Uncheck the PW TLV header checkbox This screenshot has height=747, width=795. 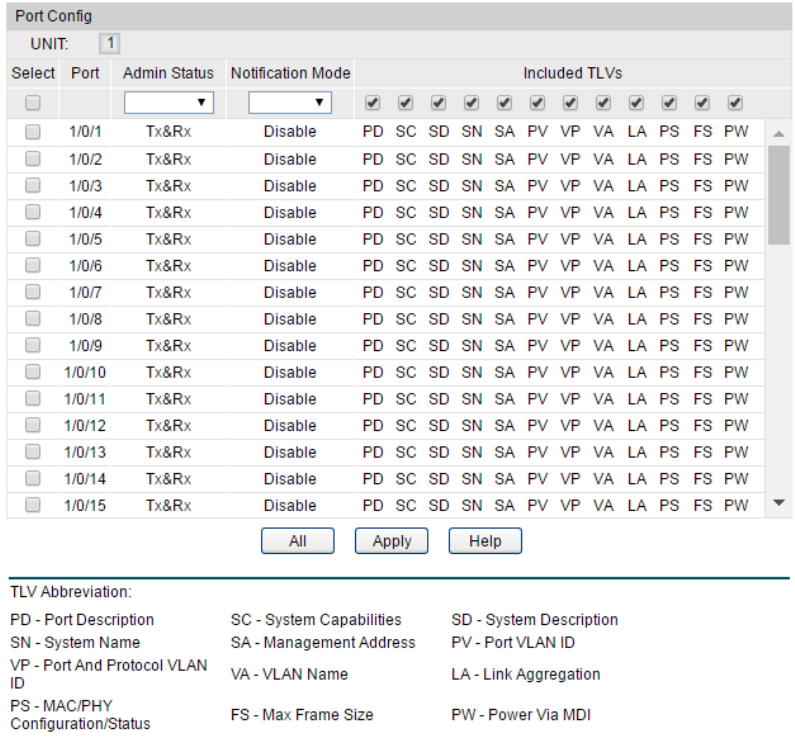click(x=735, y=103)
